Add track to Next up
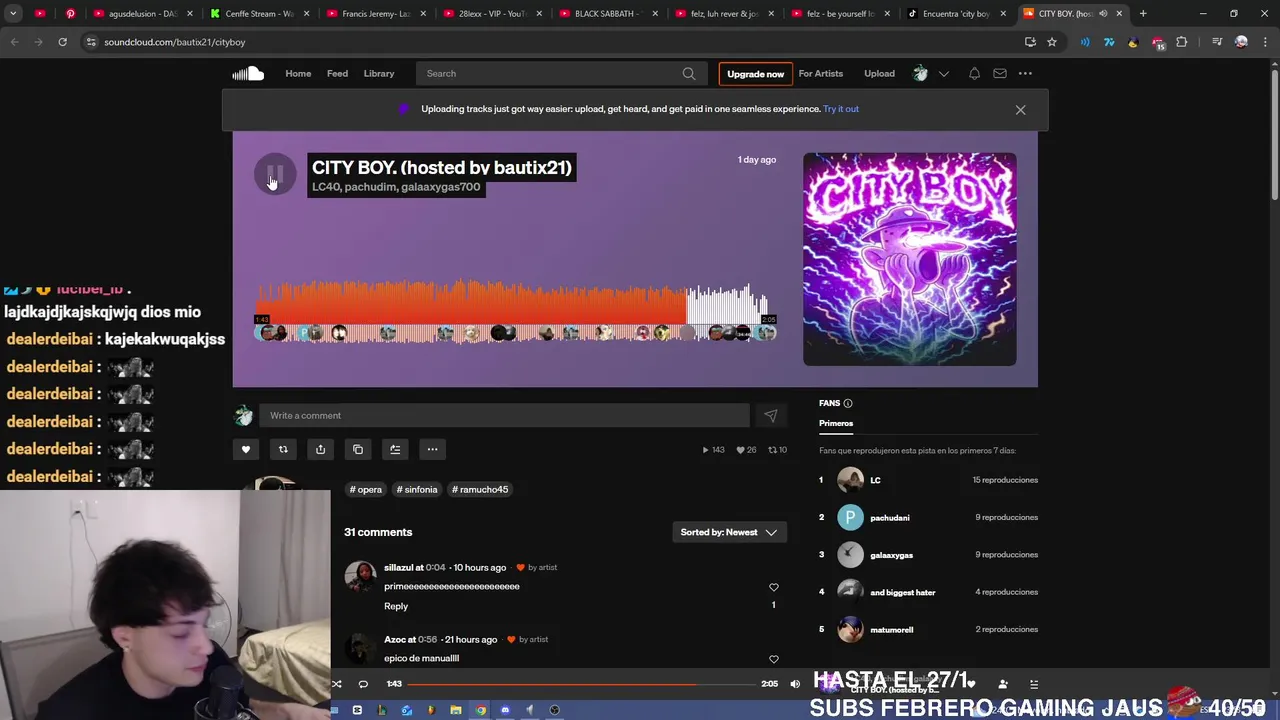The width and height of the screenshot is (1280, 720). tap(395, 449)
